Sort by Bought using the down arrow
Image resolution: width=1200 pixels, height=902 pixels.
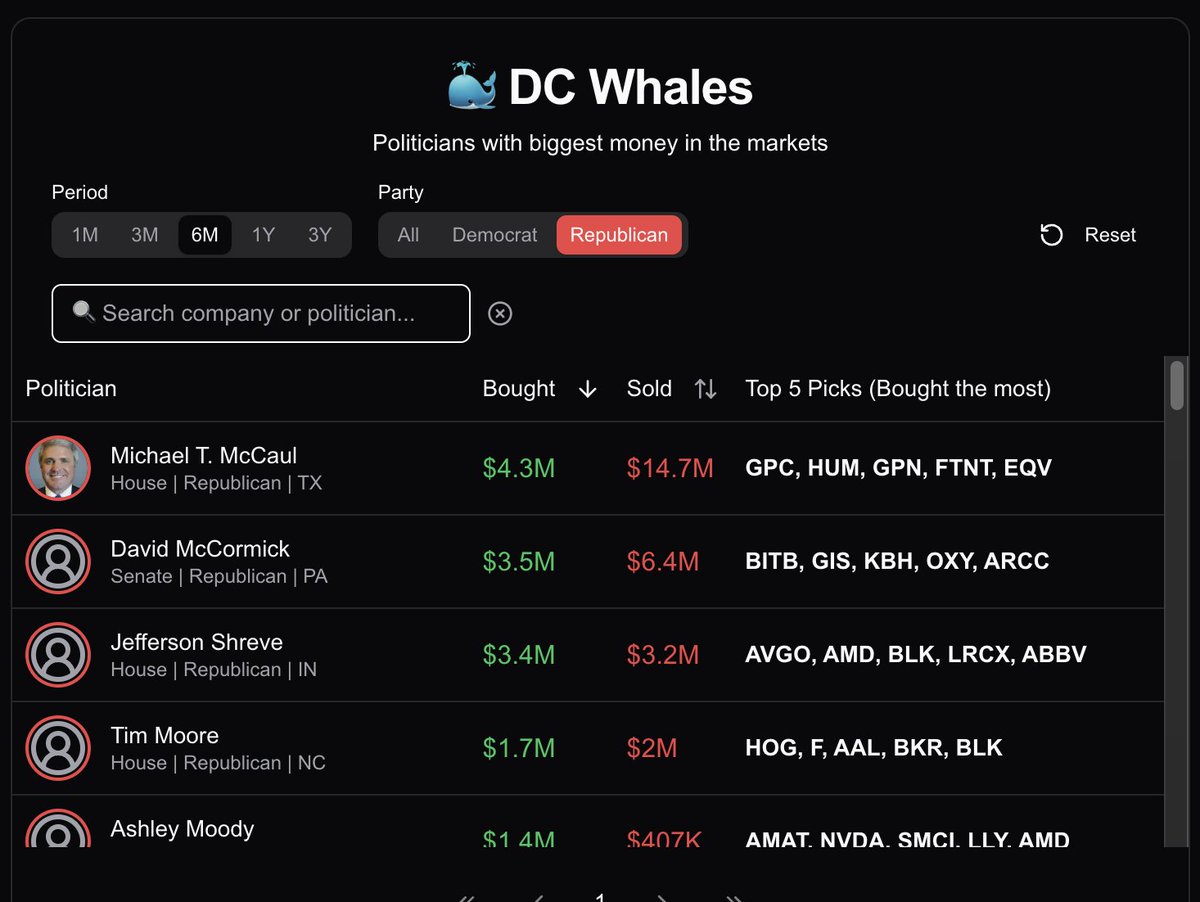click(x=588, y=390)
